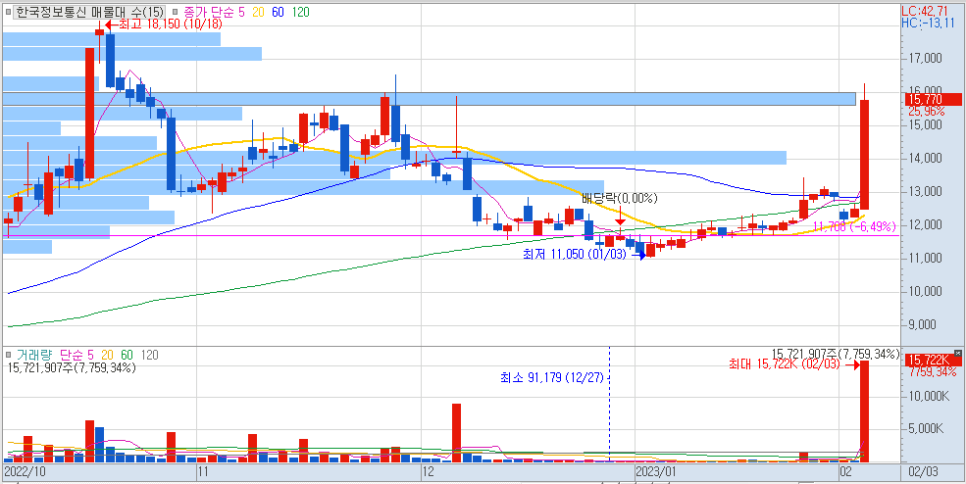Click the left 15,721,907주(7,759,34%) volume readout
Viewport: 966px width, 484px height.
[73, 368]
